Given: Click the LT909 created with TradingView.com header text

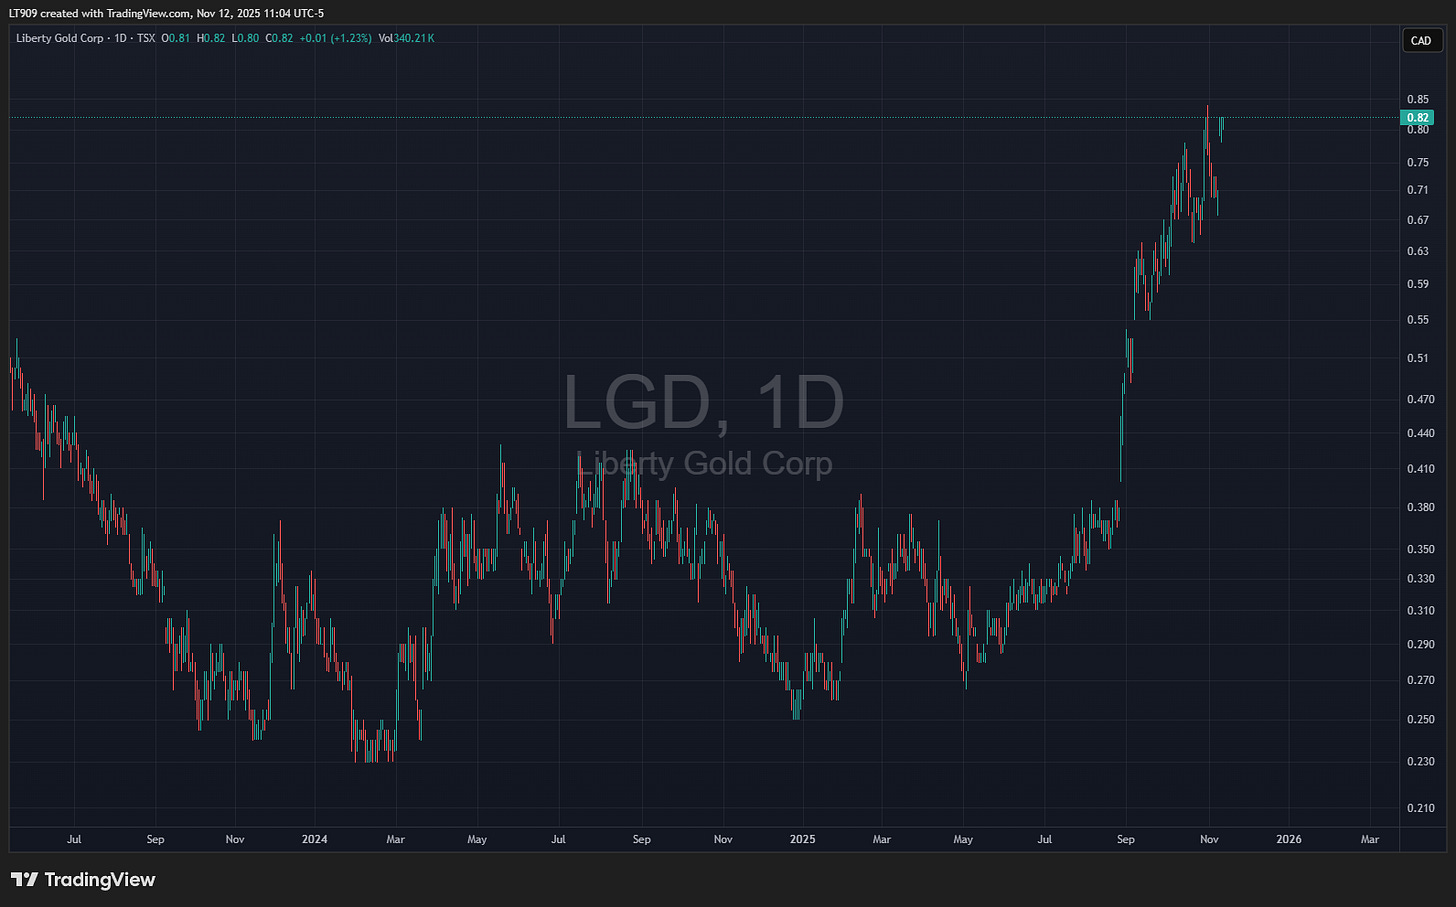Looking at the screenshot, I should coord(166,13).
